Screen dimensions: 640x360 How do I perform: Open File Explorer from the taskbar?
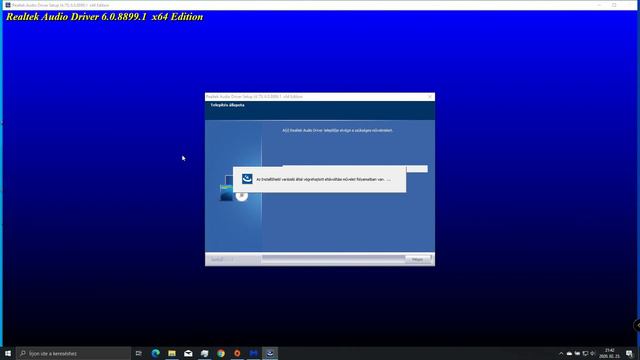172,353
